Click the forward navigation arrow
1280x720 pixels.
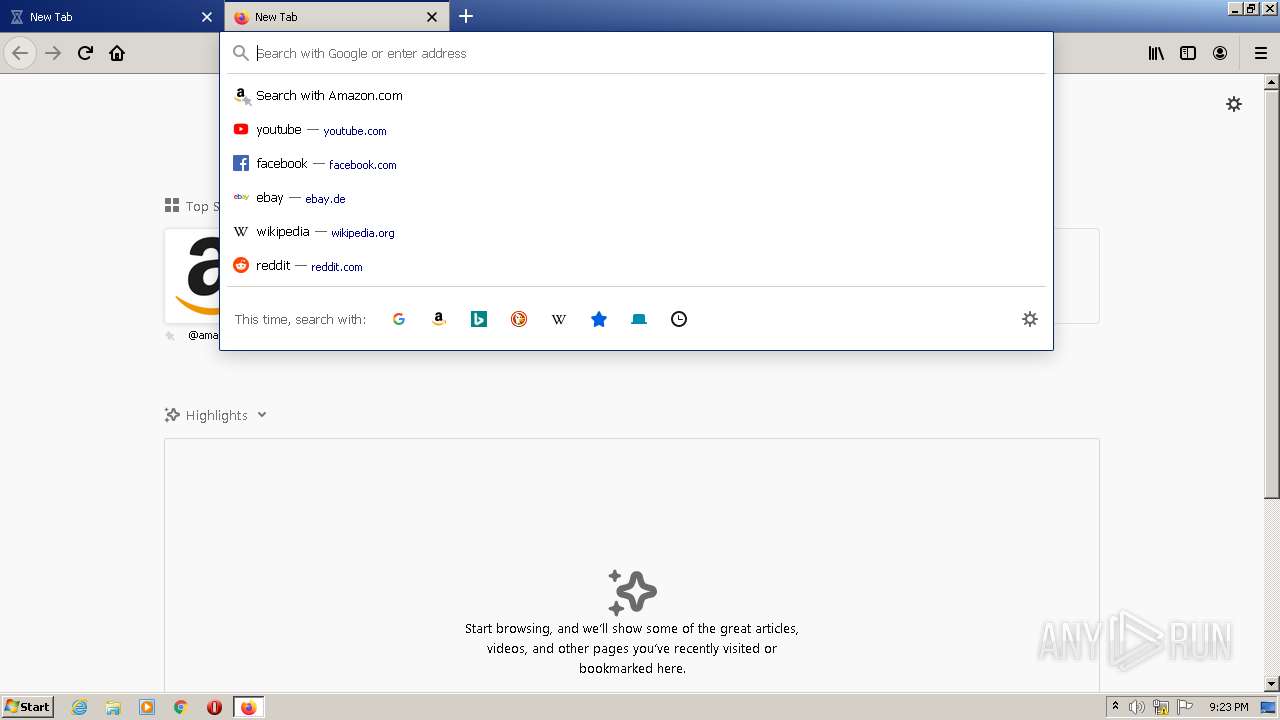pos(53,53)
